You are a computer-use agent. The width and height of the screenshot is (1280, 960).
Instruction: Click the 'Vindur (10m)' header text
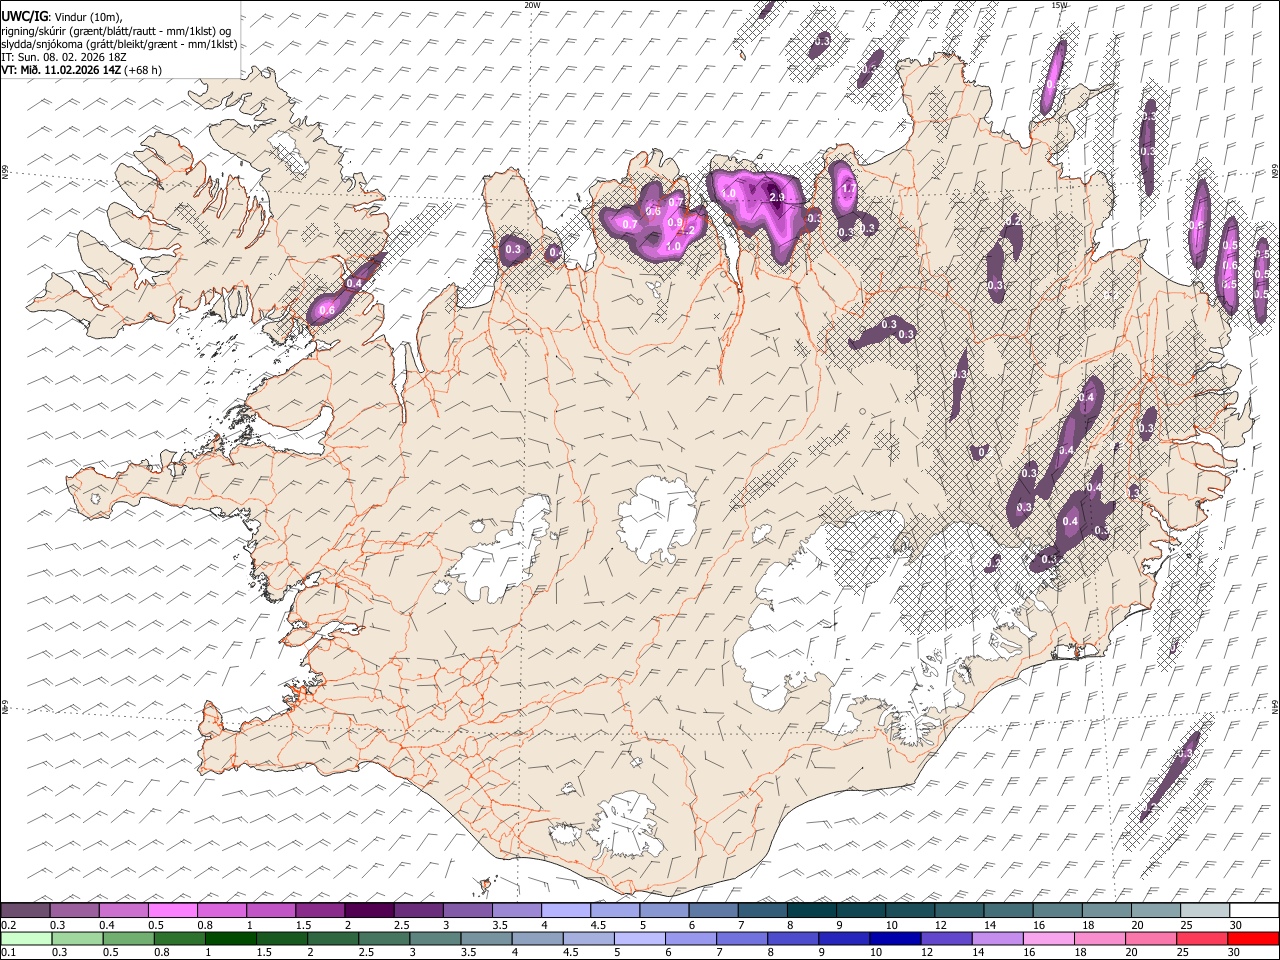[x=88, y=16]
